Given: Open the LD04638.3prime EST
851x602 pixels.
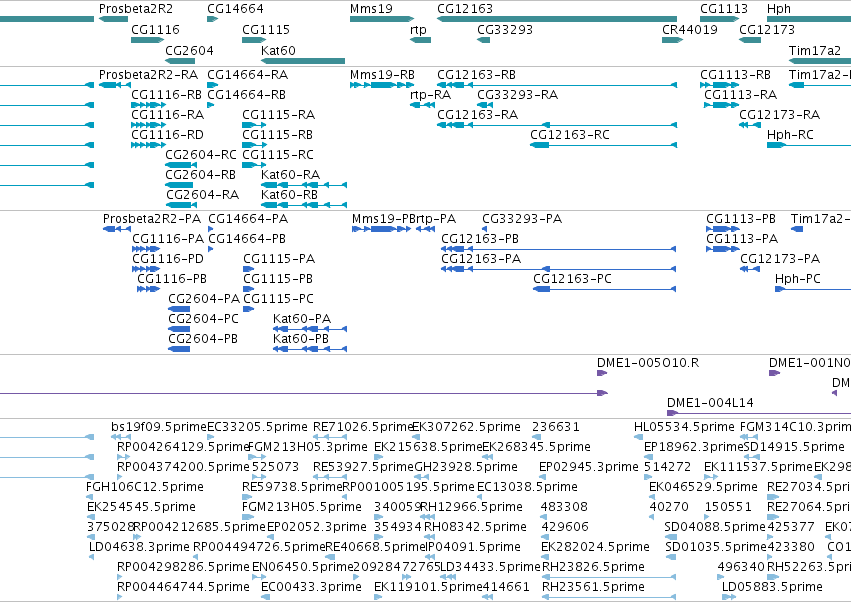Looking at the screenshot, I should click(92, 557).
